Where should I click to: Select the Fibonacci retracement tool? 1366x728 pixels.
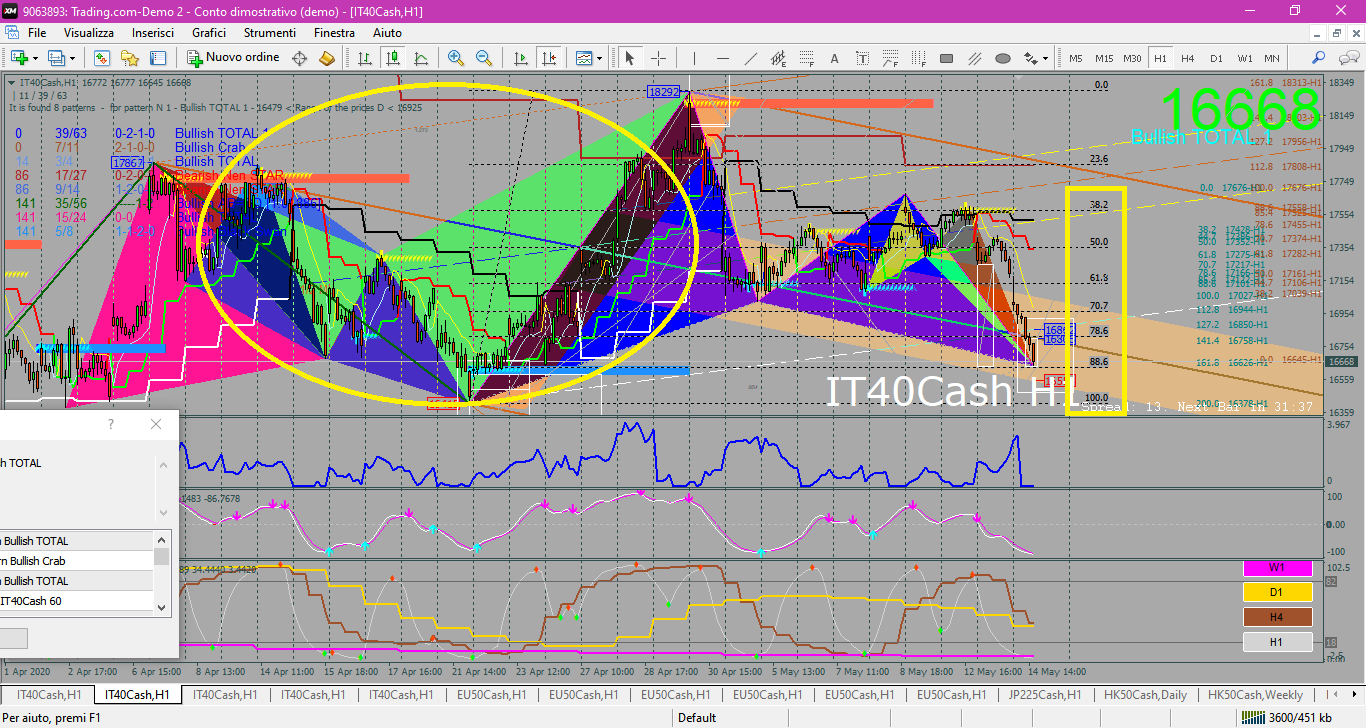pyautogui.click(x=806, y=58)
